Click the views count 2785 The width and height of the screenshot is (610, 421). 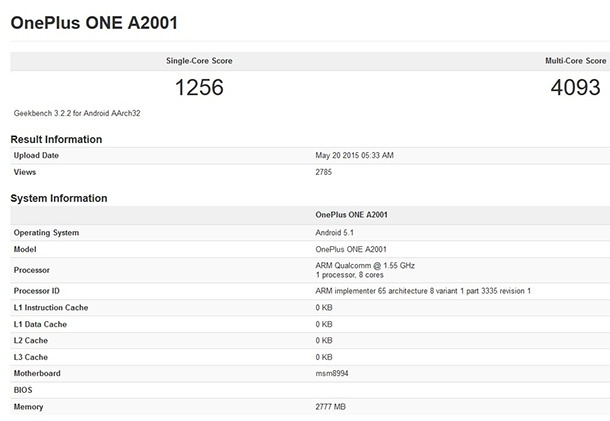(324, 172)
